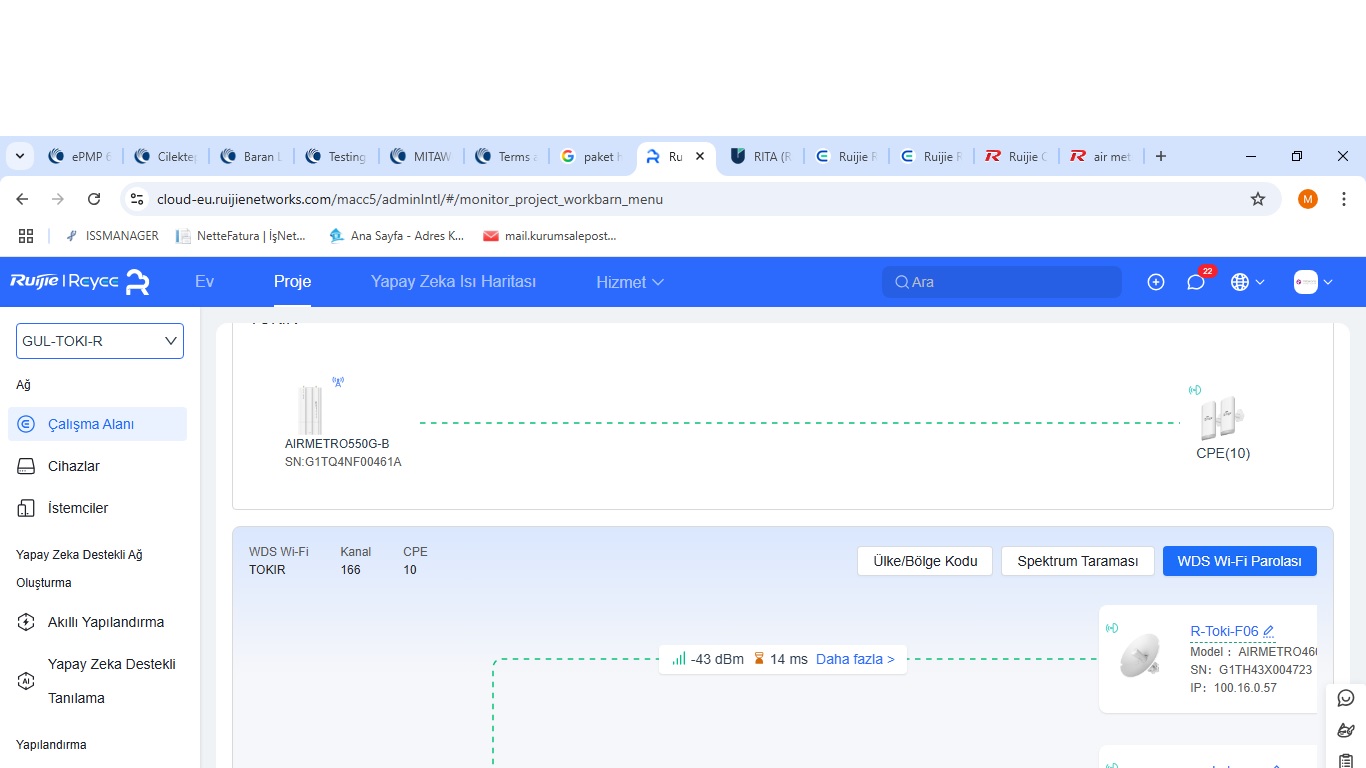This screenshot has width=1366, height=768.
Task: Click the IP 100.16.0.57 text
Action: pos(1233,688)
